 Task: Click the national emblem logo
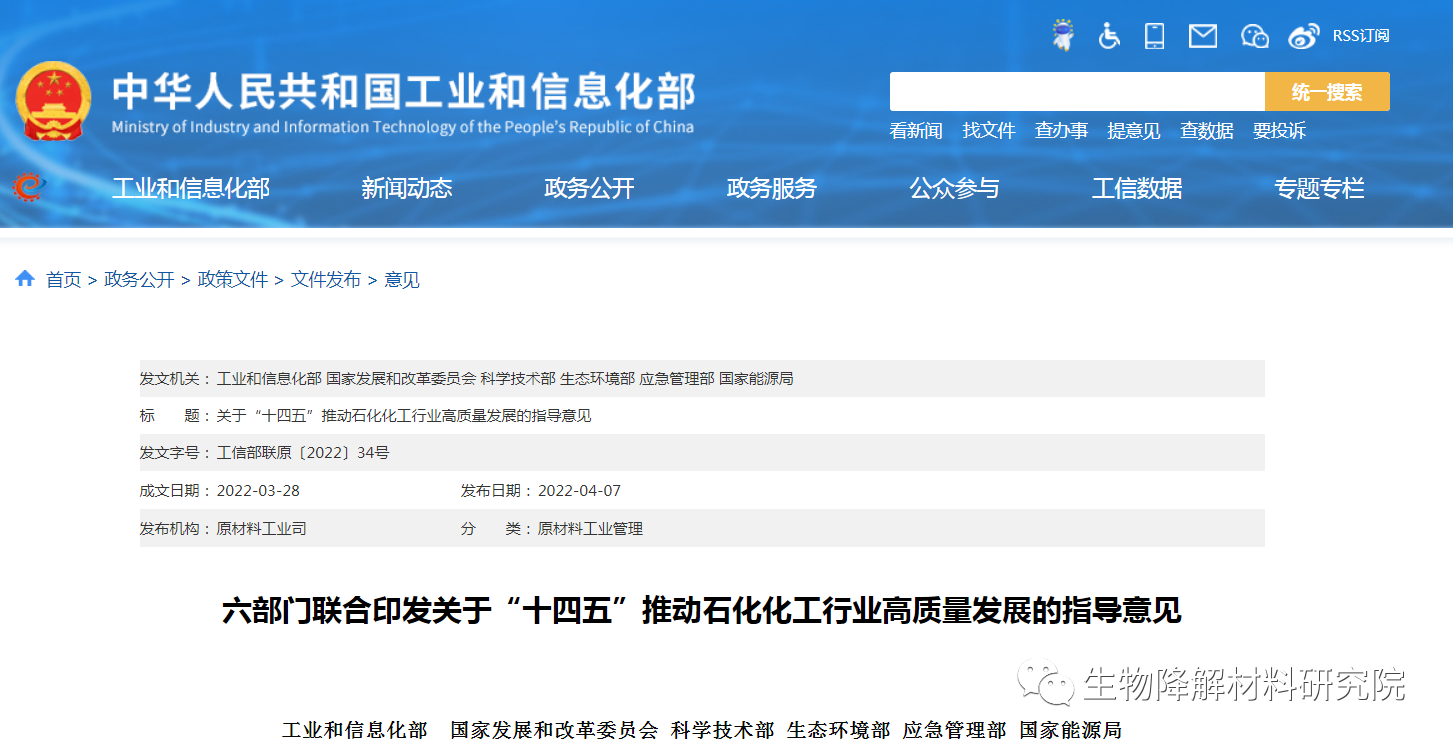click(x=53, y=101)
